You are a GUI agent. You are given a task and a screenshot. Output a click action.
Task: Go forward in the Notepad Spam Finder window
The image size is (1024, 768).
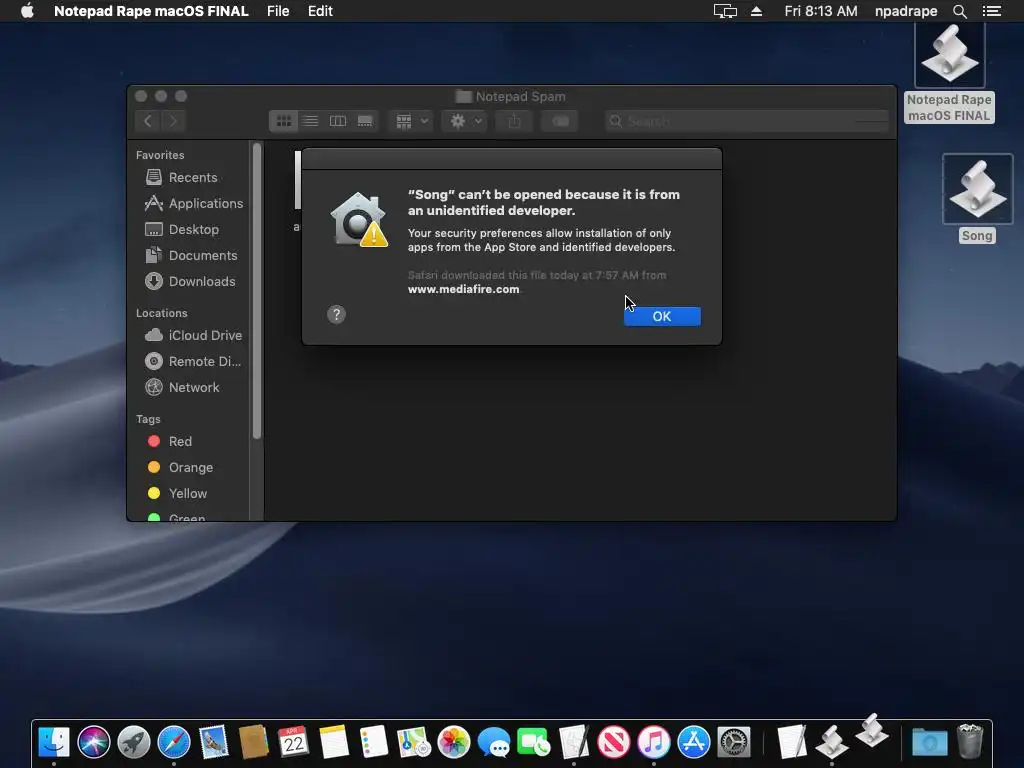173,121
